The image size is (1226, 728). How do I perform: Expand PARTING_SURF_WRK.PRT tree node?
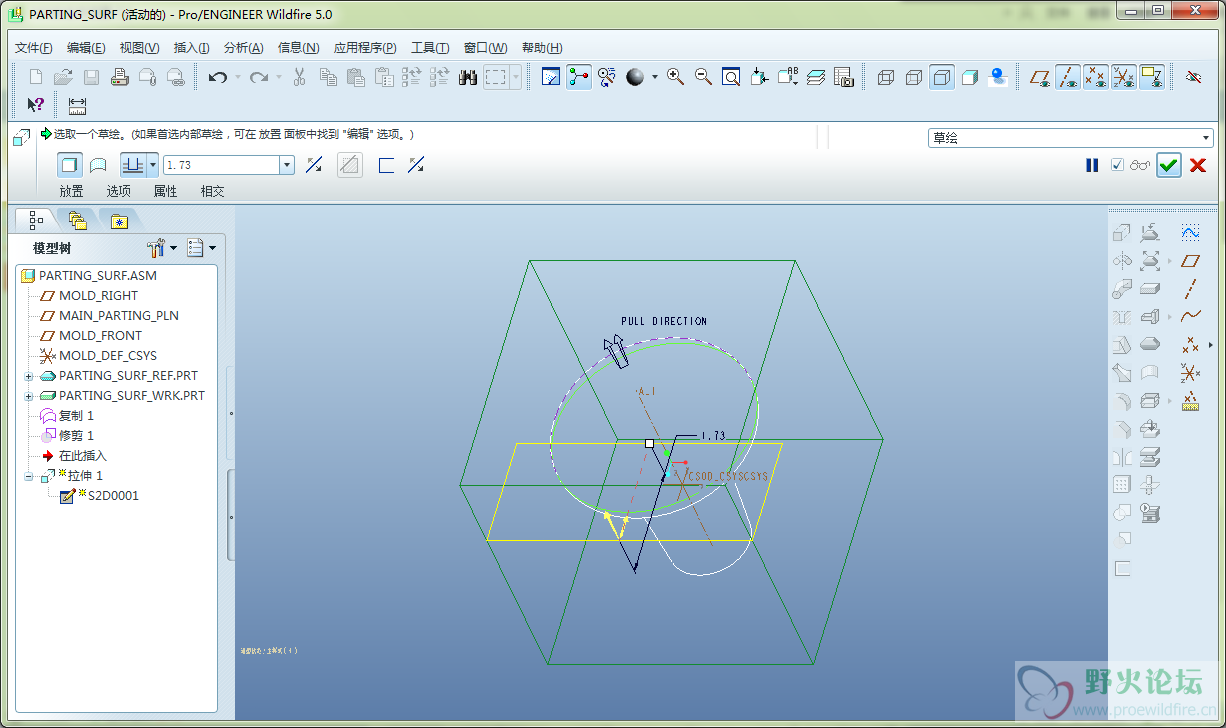29,396
